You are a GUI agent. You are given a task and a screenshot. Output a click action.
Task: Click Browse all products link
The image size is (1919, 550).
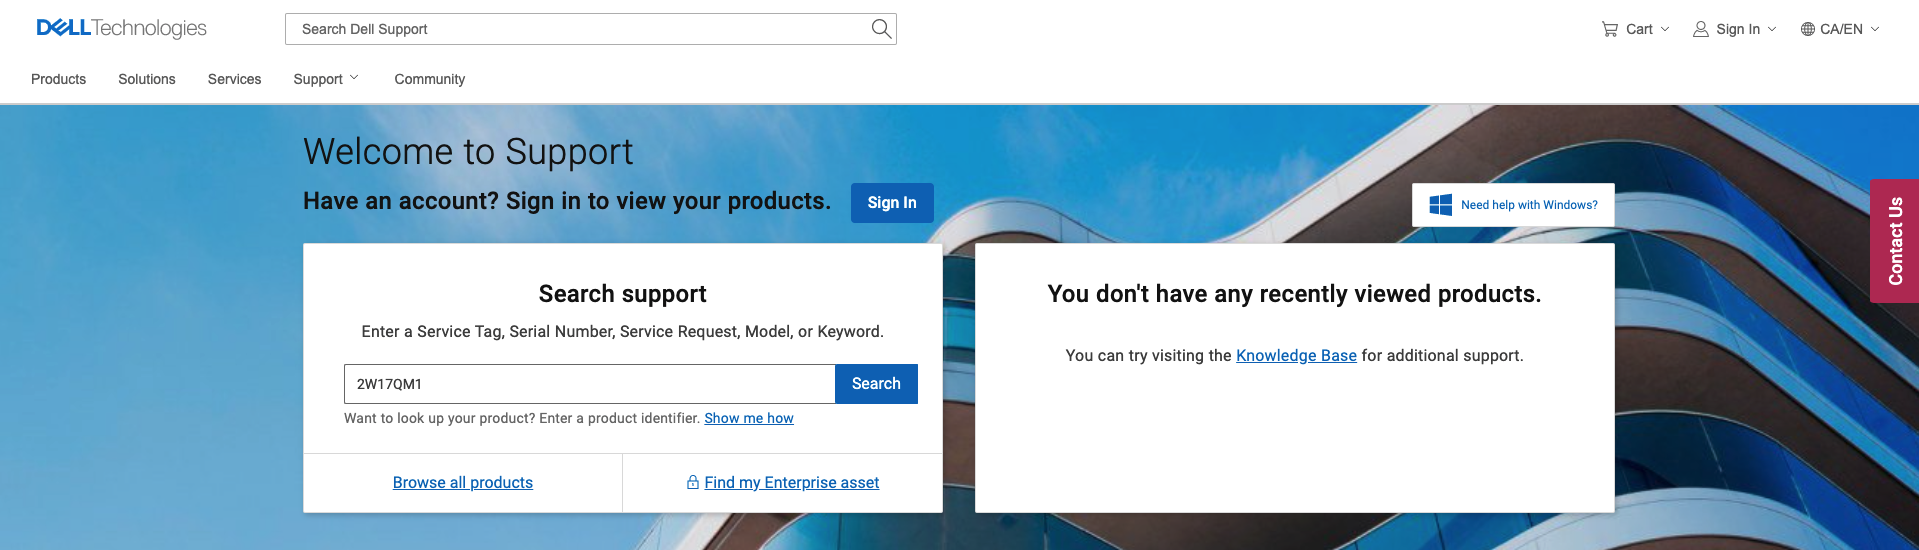(x=463, y=483)
